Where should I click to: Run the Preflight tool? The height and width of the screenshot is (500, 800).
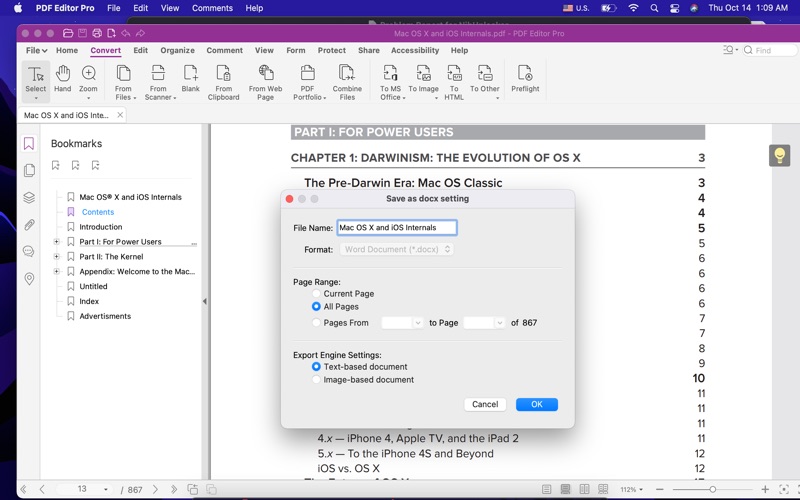(525, 79)
